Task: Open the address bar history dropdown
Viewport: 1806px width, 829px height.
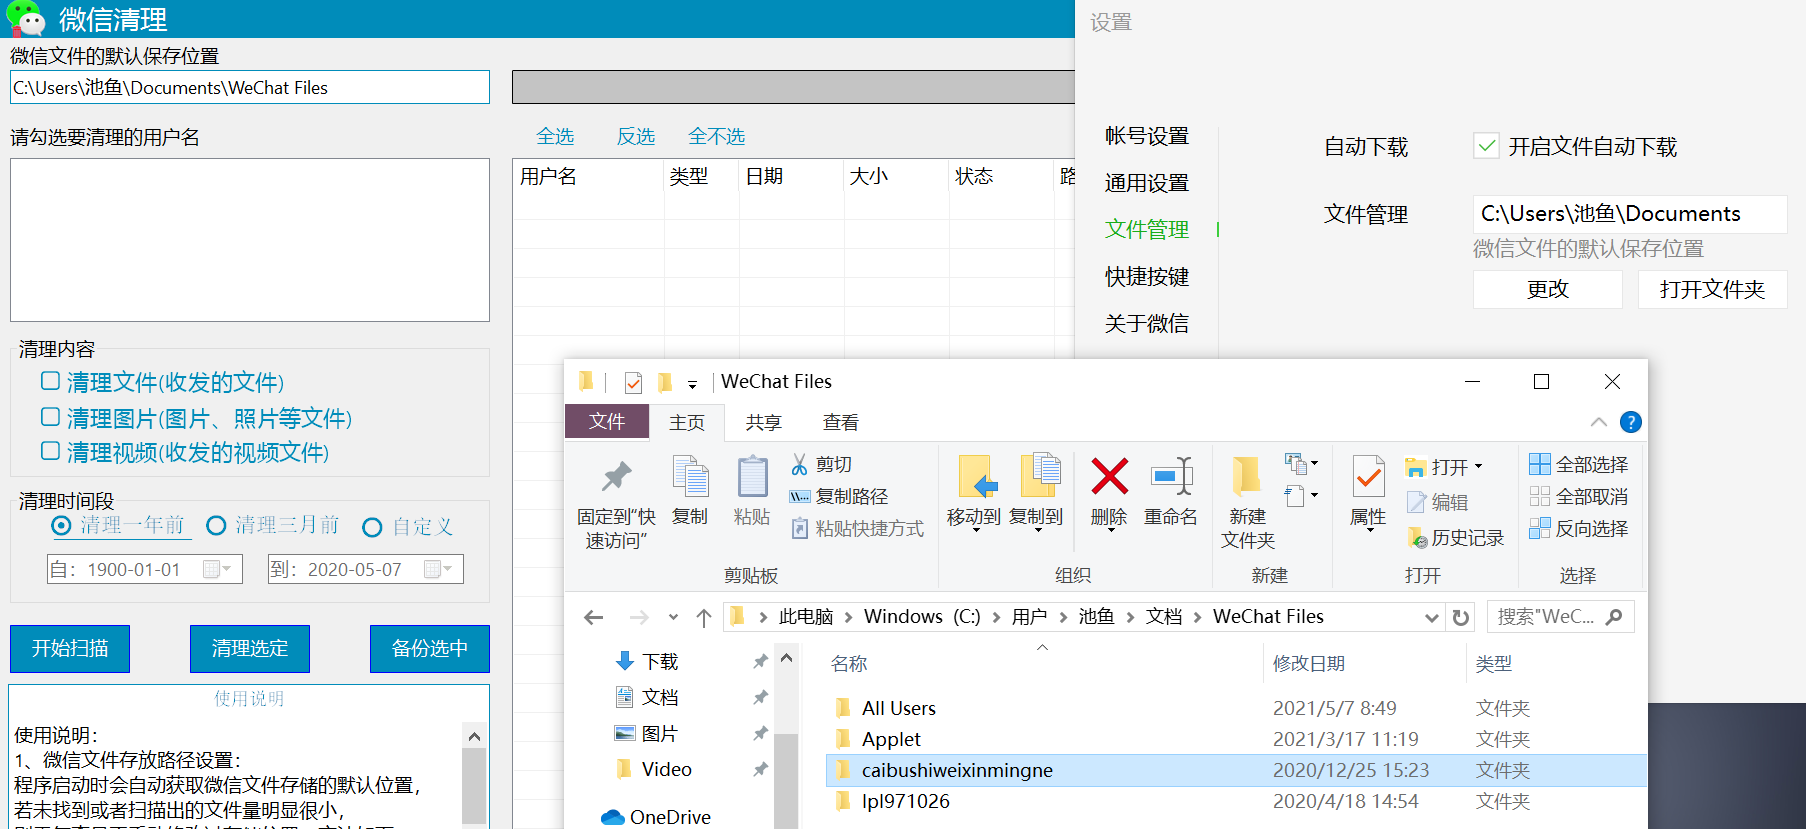Action: [x=1431, y=617]
